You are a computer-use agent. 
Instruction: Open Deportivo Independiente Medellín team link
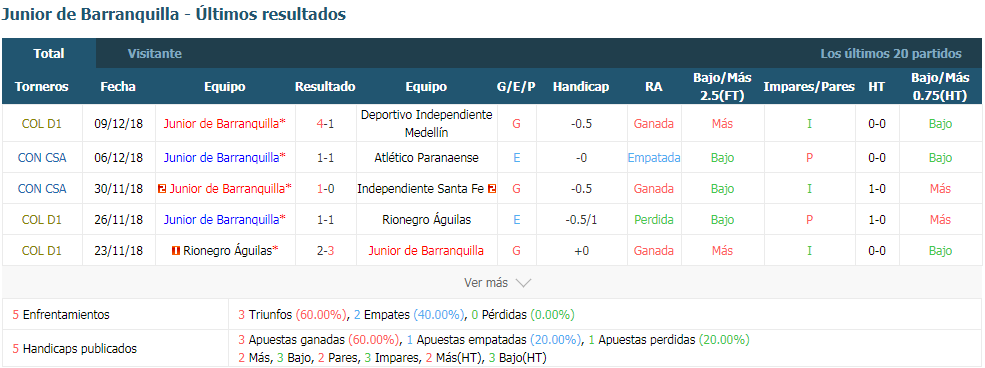point(426,124)
